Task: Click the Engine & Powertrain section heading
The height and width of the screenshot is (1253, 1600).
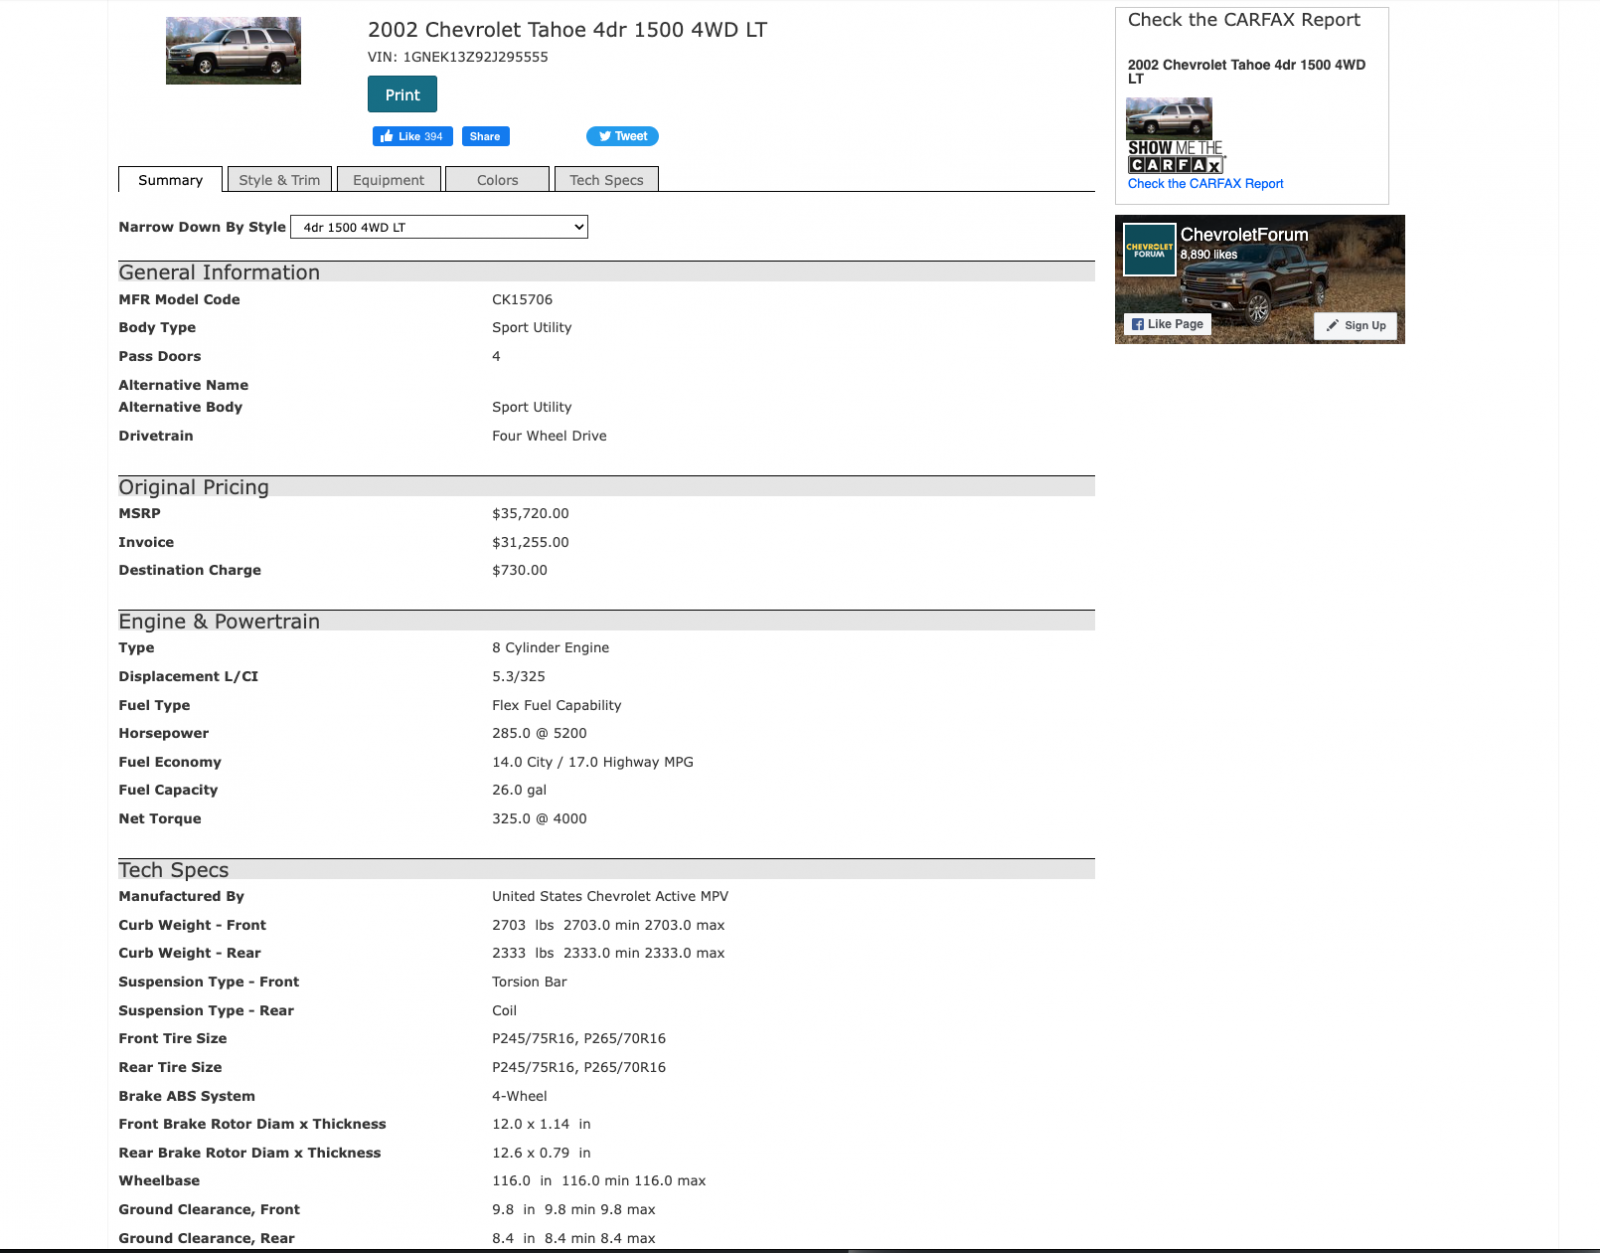Action: (x=219, y=621)
